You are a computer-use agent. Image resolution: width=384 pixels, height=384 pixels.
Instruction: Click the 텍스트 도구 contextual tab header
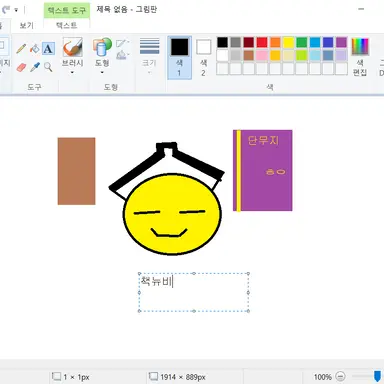tap(67, 10)
